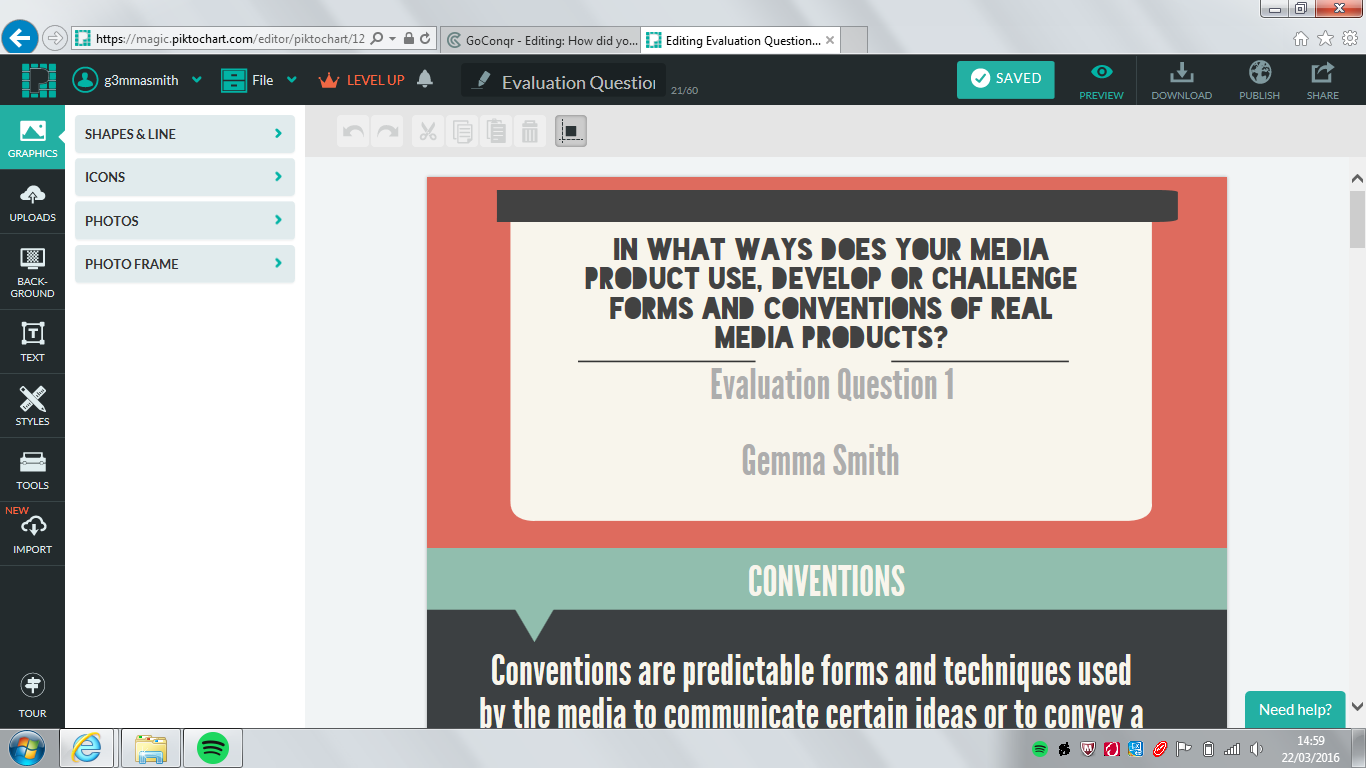The height and width of the screenshot is (768, 1366).
Task: Open the g3mmasmith account dropdown
Action: point(138,80)
